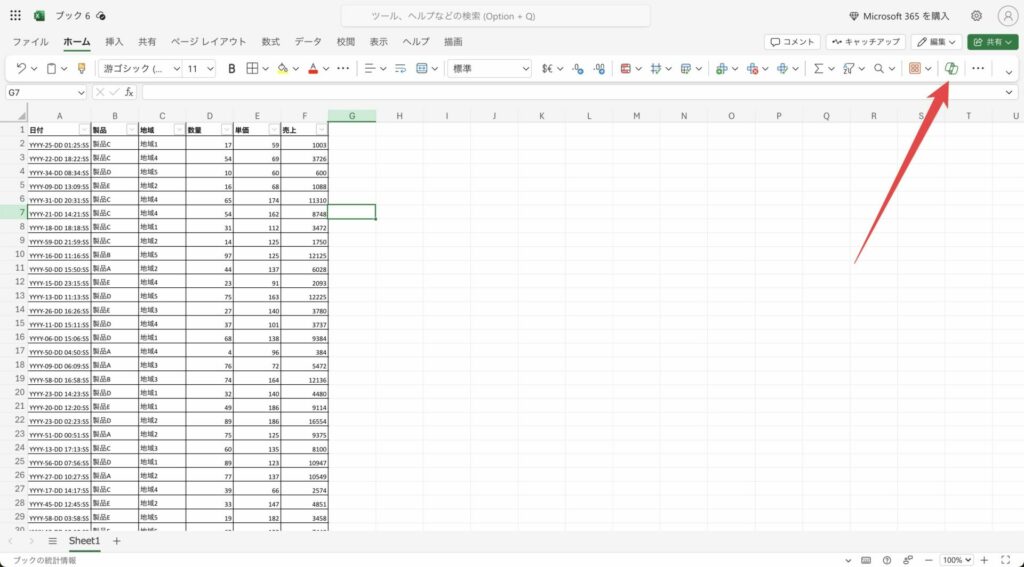Collapse the ribbon with the chevron

coord(1009,72)
